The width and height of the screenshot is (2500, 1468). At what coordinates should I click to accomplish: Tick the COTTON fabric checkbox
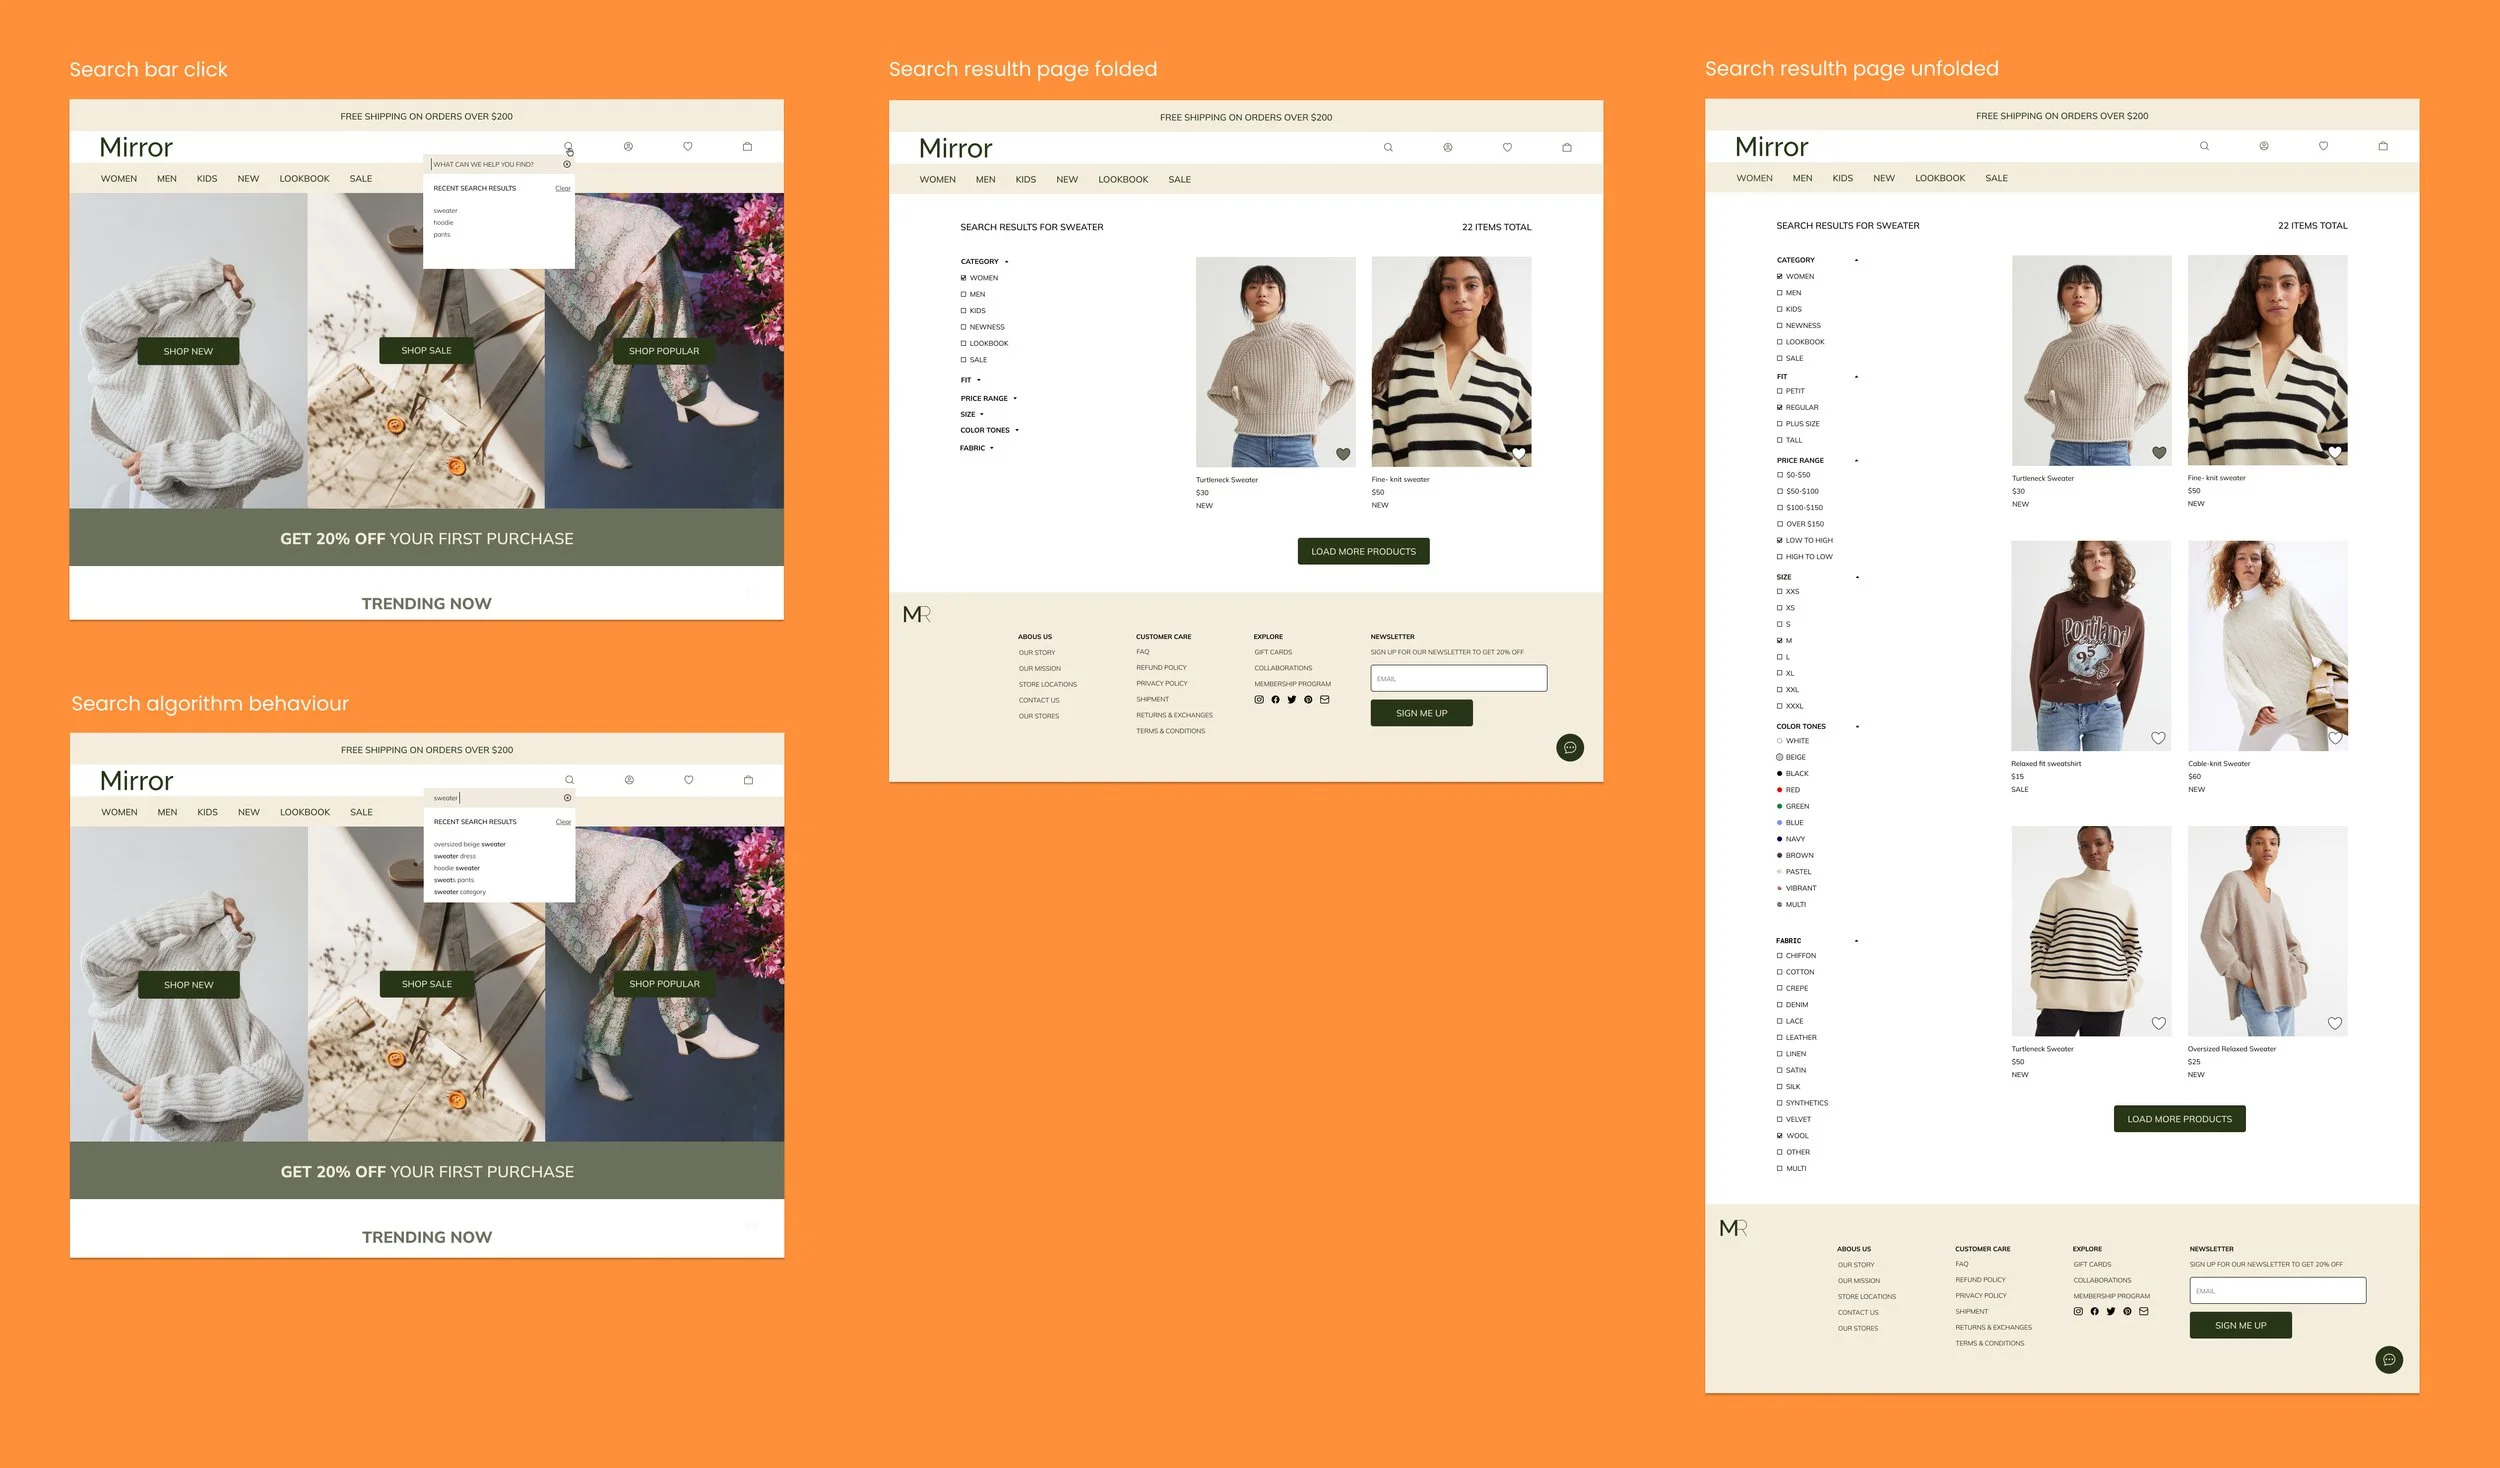pos(1780,972)
